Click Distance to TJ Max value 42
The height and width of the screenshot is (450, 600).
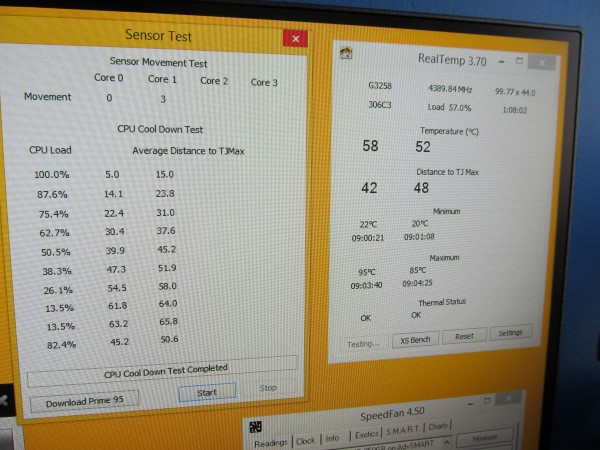pyautogui.click(x=369, y=188)
